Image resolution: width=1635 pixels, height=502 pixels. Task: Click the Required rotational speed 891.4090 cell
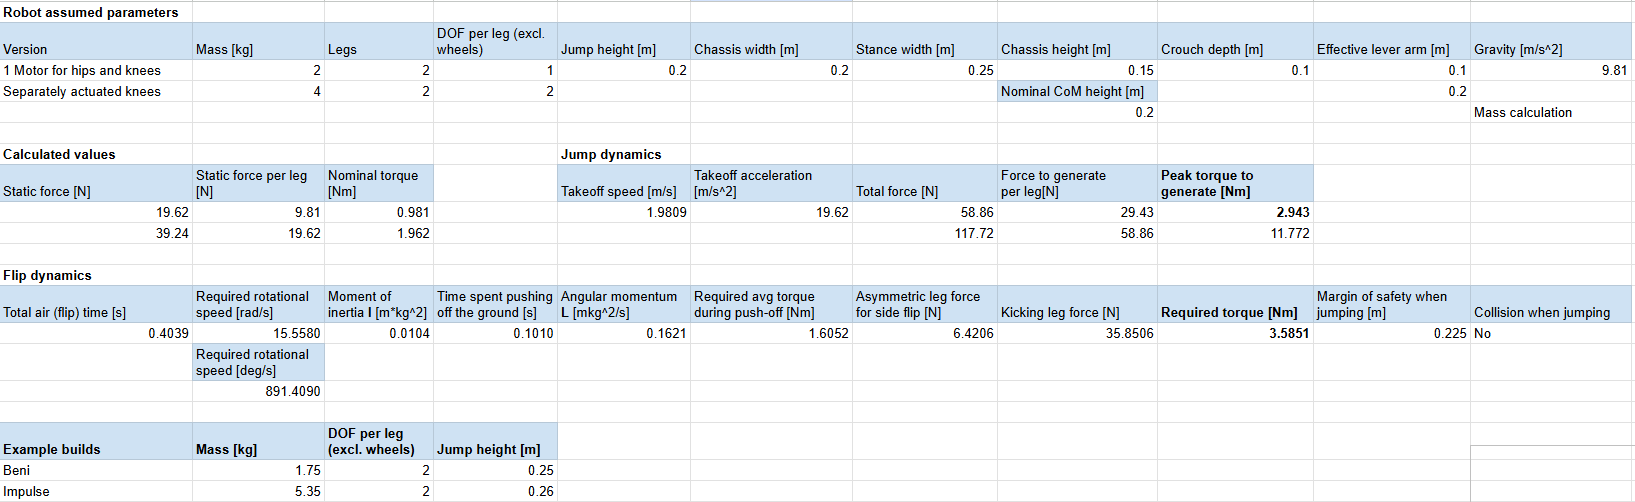pos(258,391)
